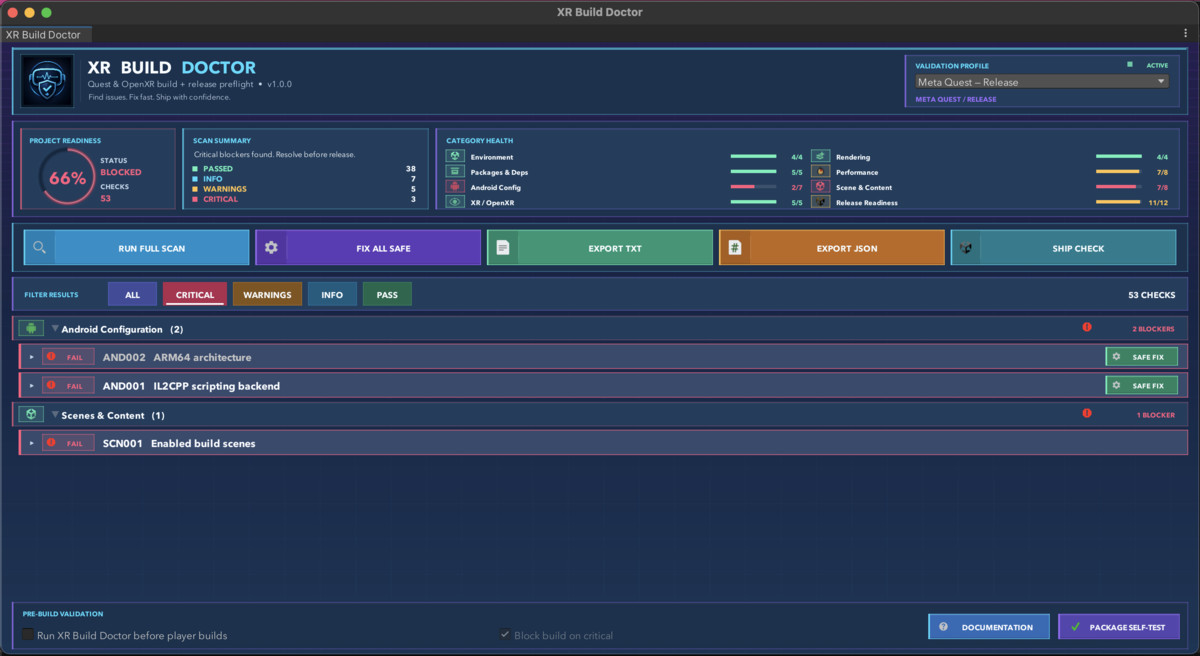Click the checkmark icon on Package Self-Test

click(x=1075, y=627)
